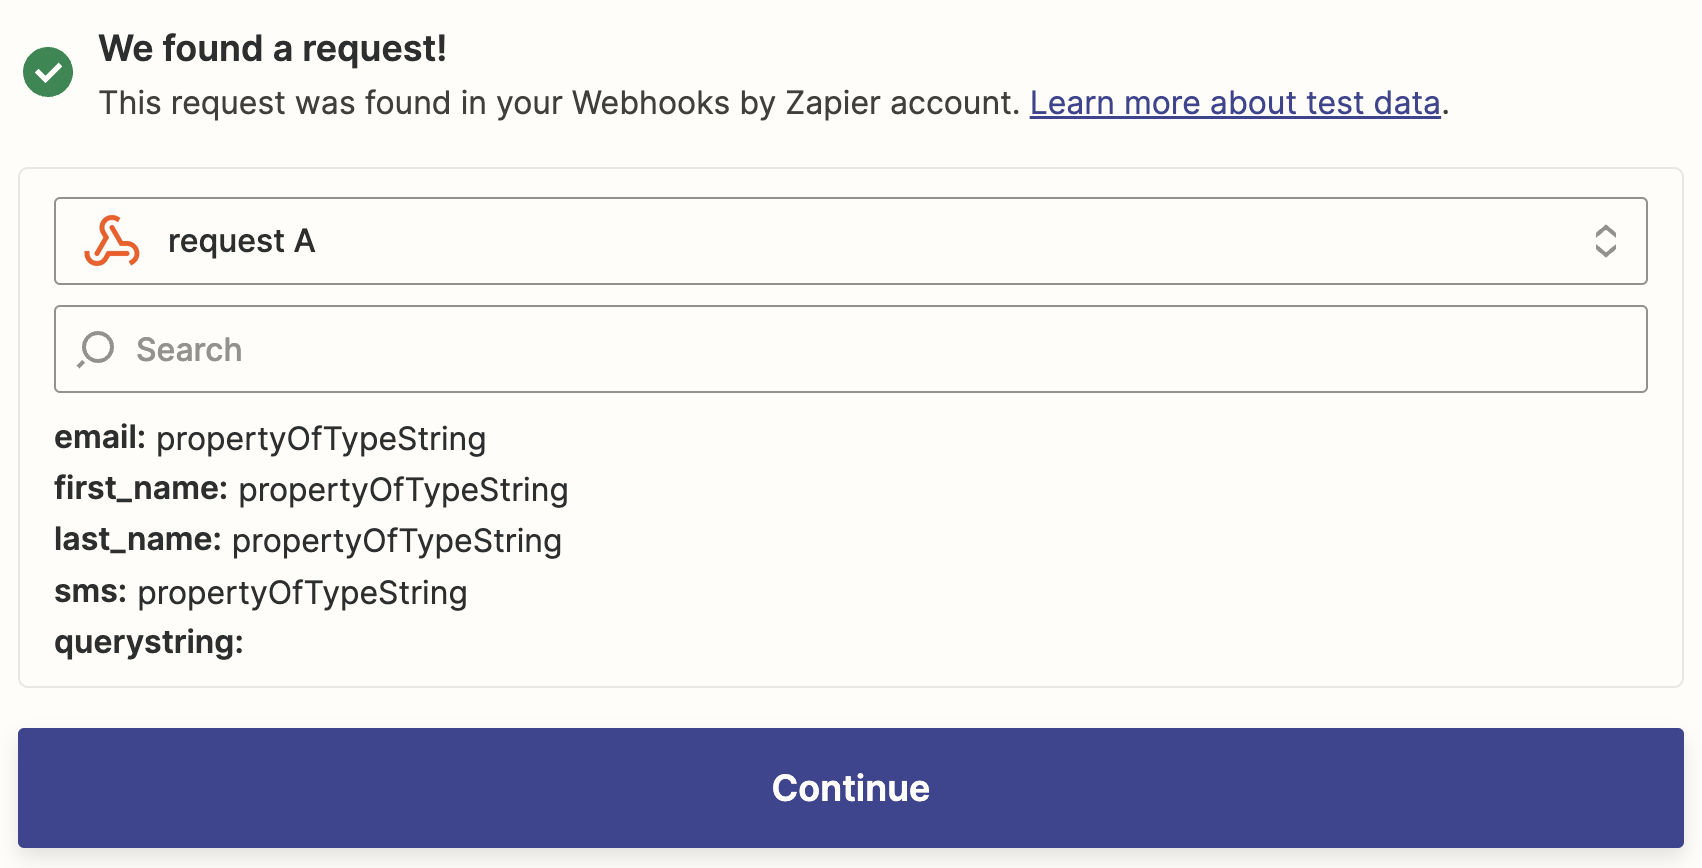Select the last_name field row
Screen dimensions: 1702x868
308,540
